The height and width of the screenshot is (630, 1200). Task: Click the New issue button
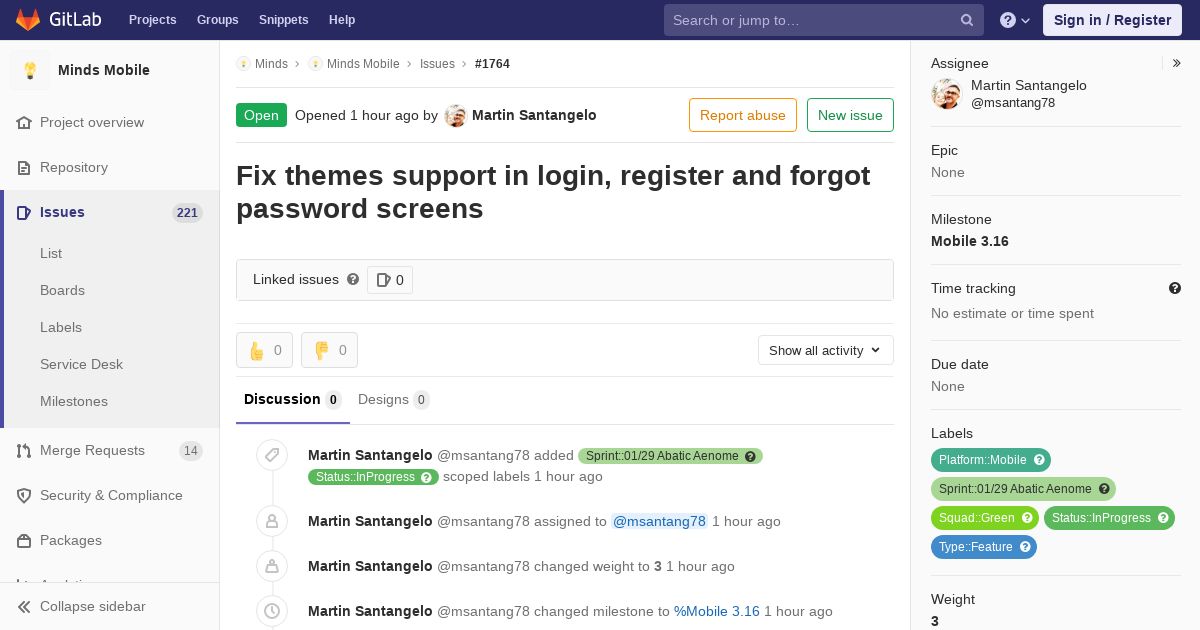pos(850,115)
